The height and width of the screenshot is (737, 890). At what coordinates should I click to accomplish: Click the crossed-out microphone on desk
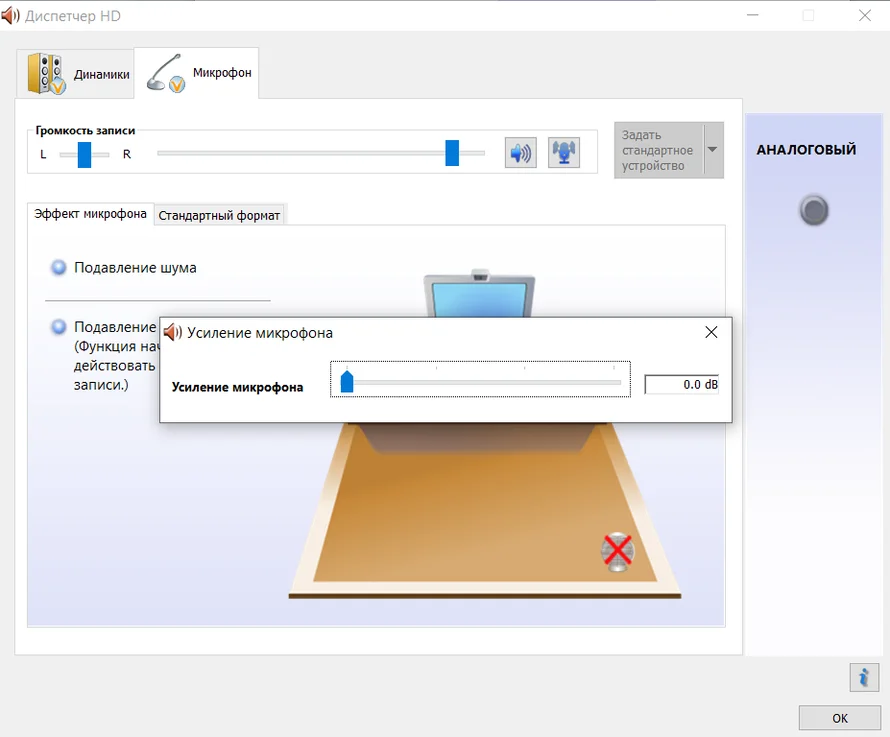click(618, 551)
